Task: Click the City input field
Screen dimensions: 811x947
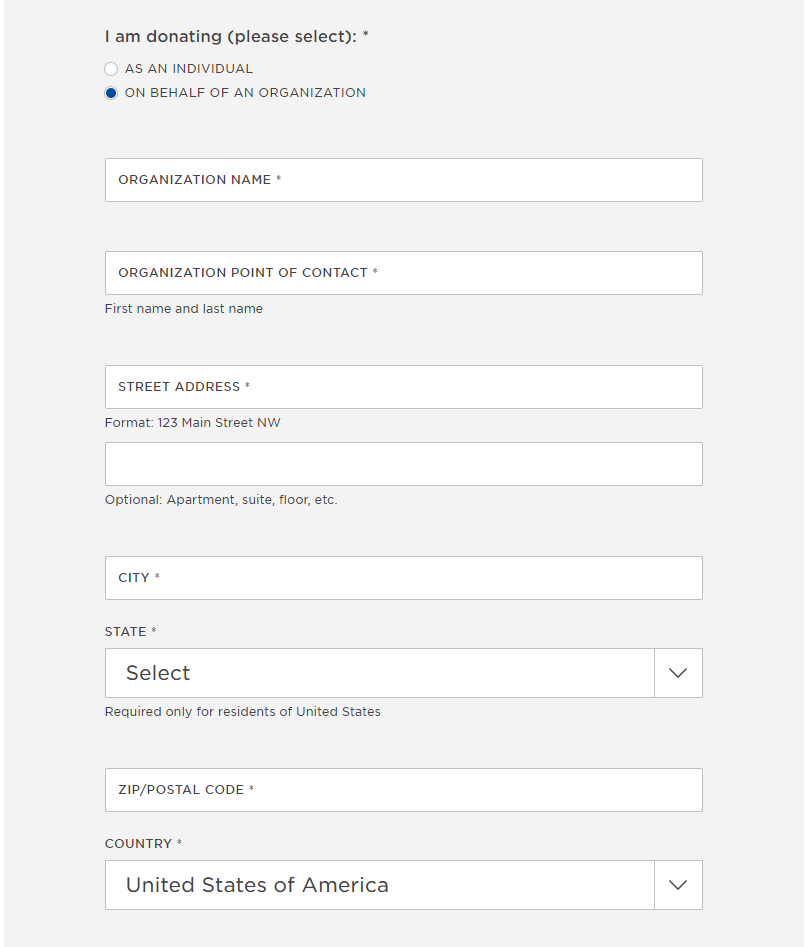Action: pos(403,578)
